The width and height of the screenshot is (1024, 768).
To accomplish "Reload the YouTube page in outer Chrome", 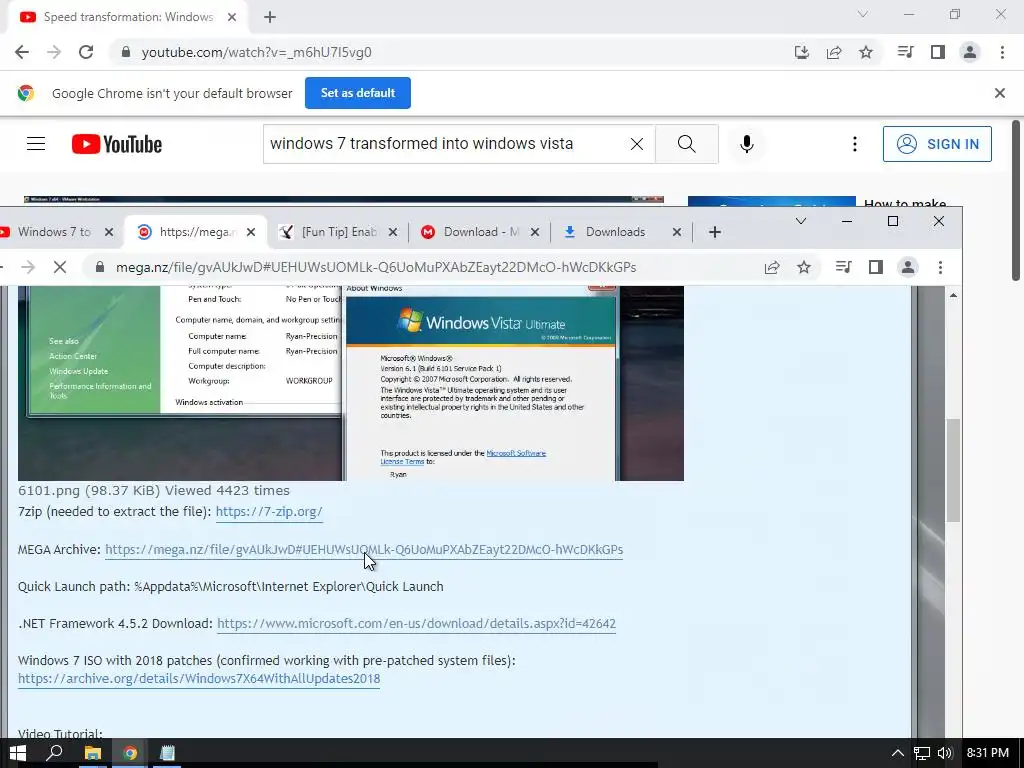I will tap(86, 52).
